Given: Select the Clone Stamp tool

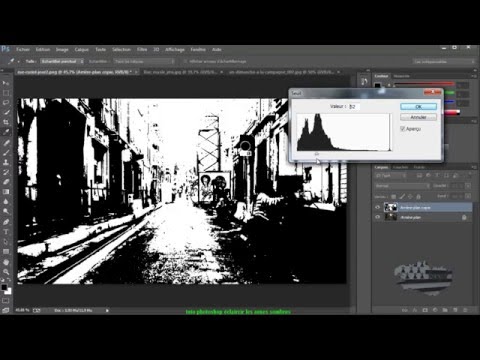Looking at the screenshot, I should (x=6, y=162).
